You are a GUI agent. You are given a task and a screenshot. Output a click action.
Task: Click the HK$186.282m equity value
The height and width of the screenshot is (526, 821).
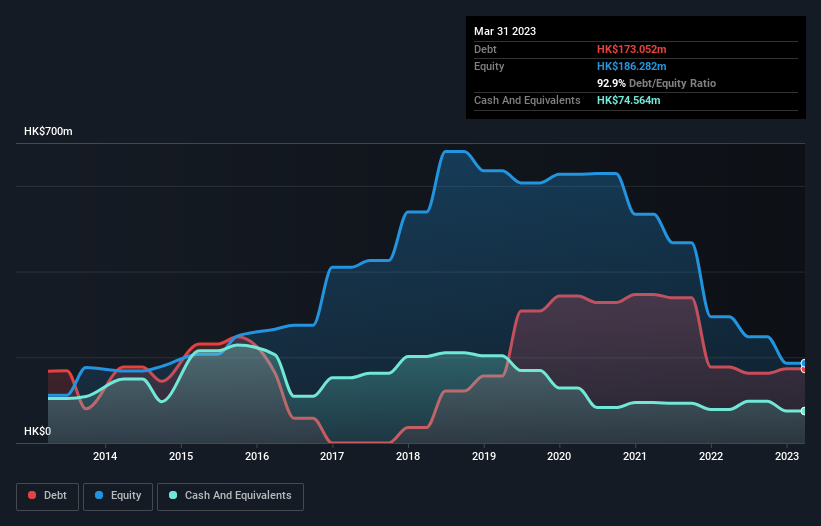point(631,66)
